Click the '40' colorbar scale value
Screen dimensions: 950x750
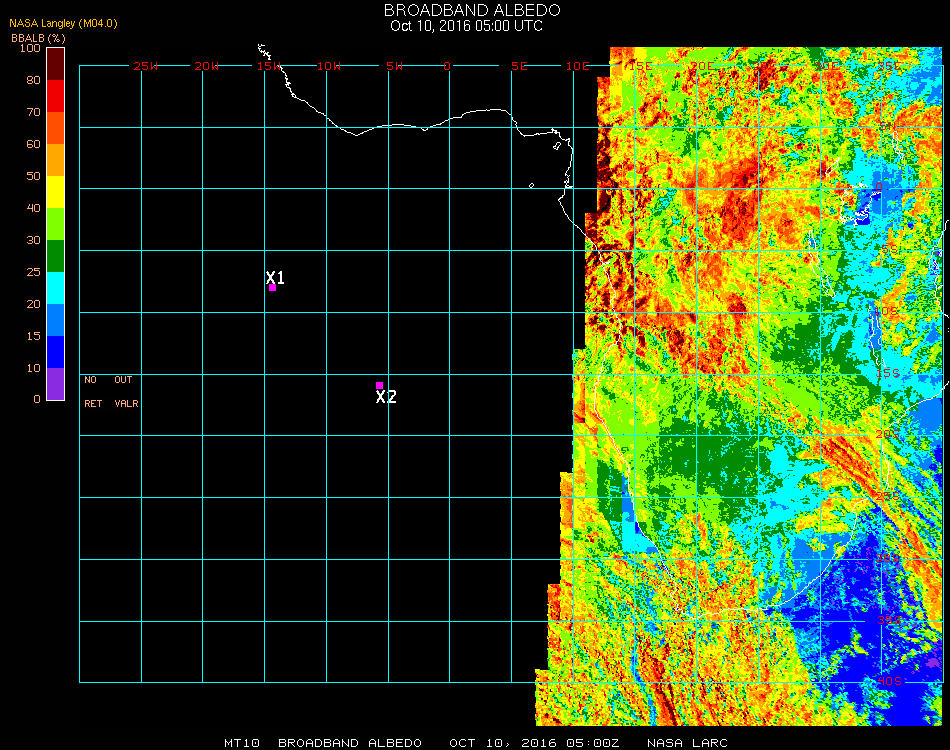pyautogui.click(x=33, y=208)
